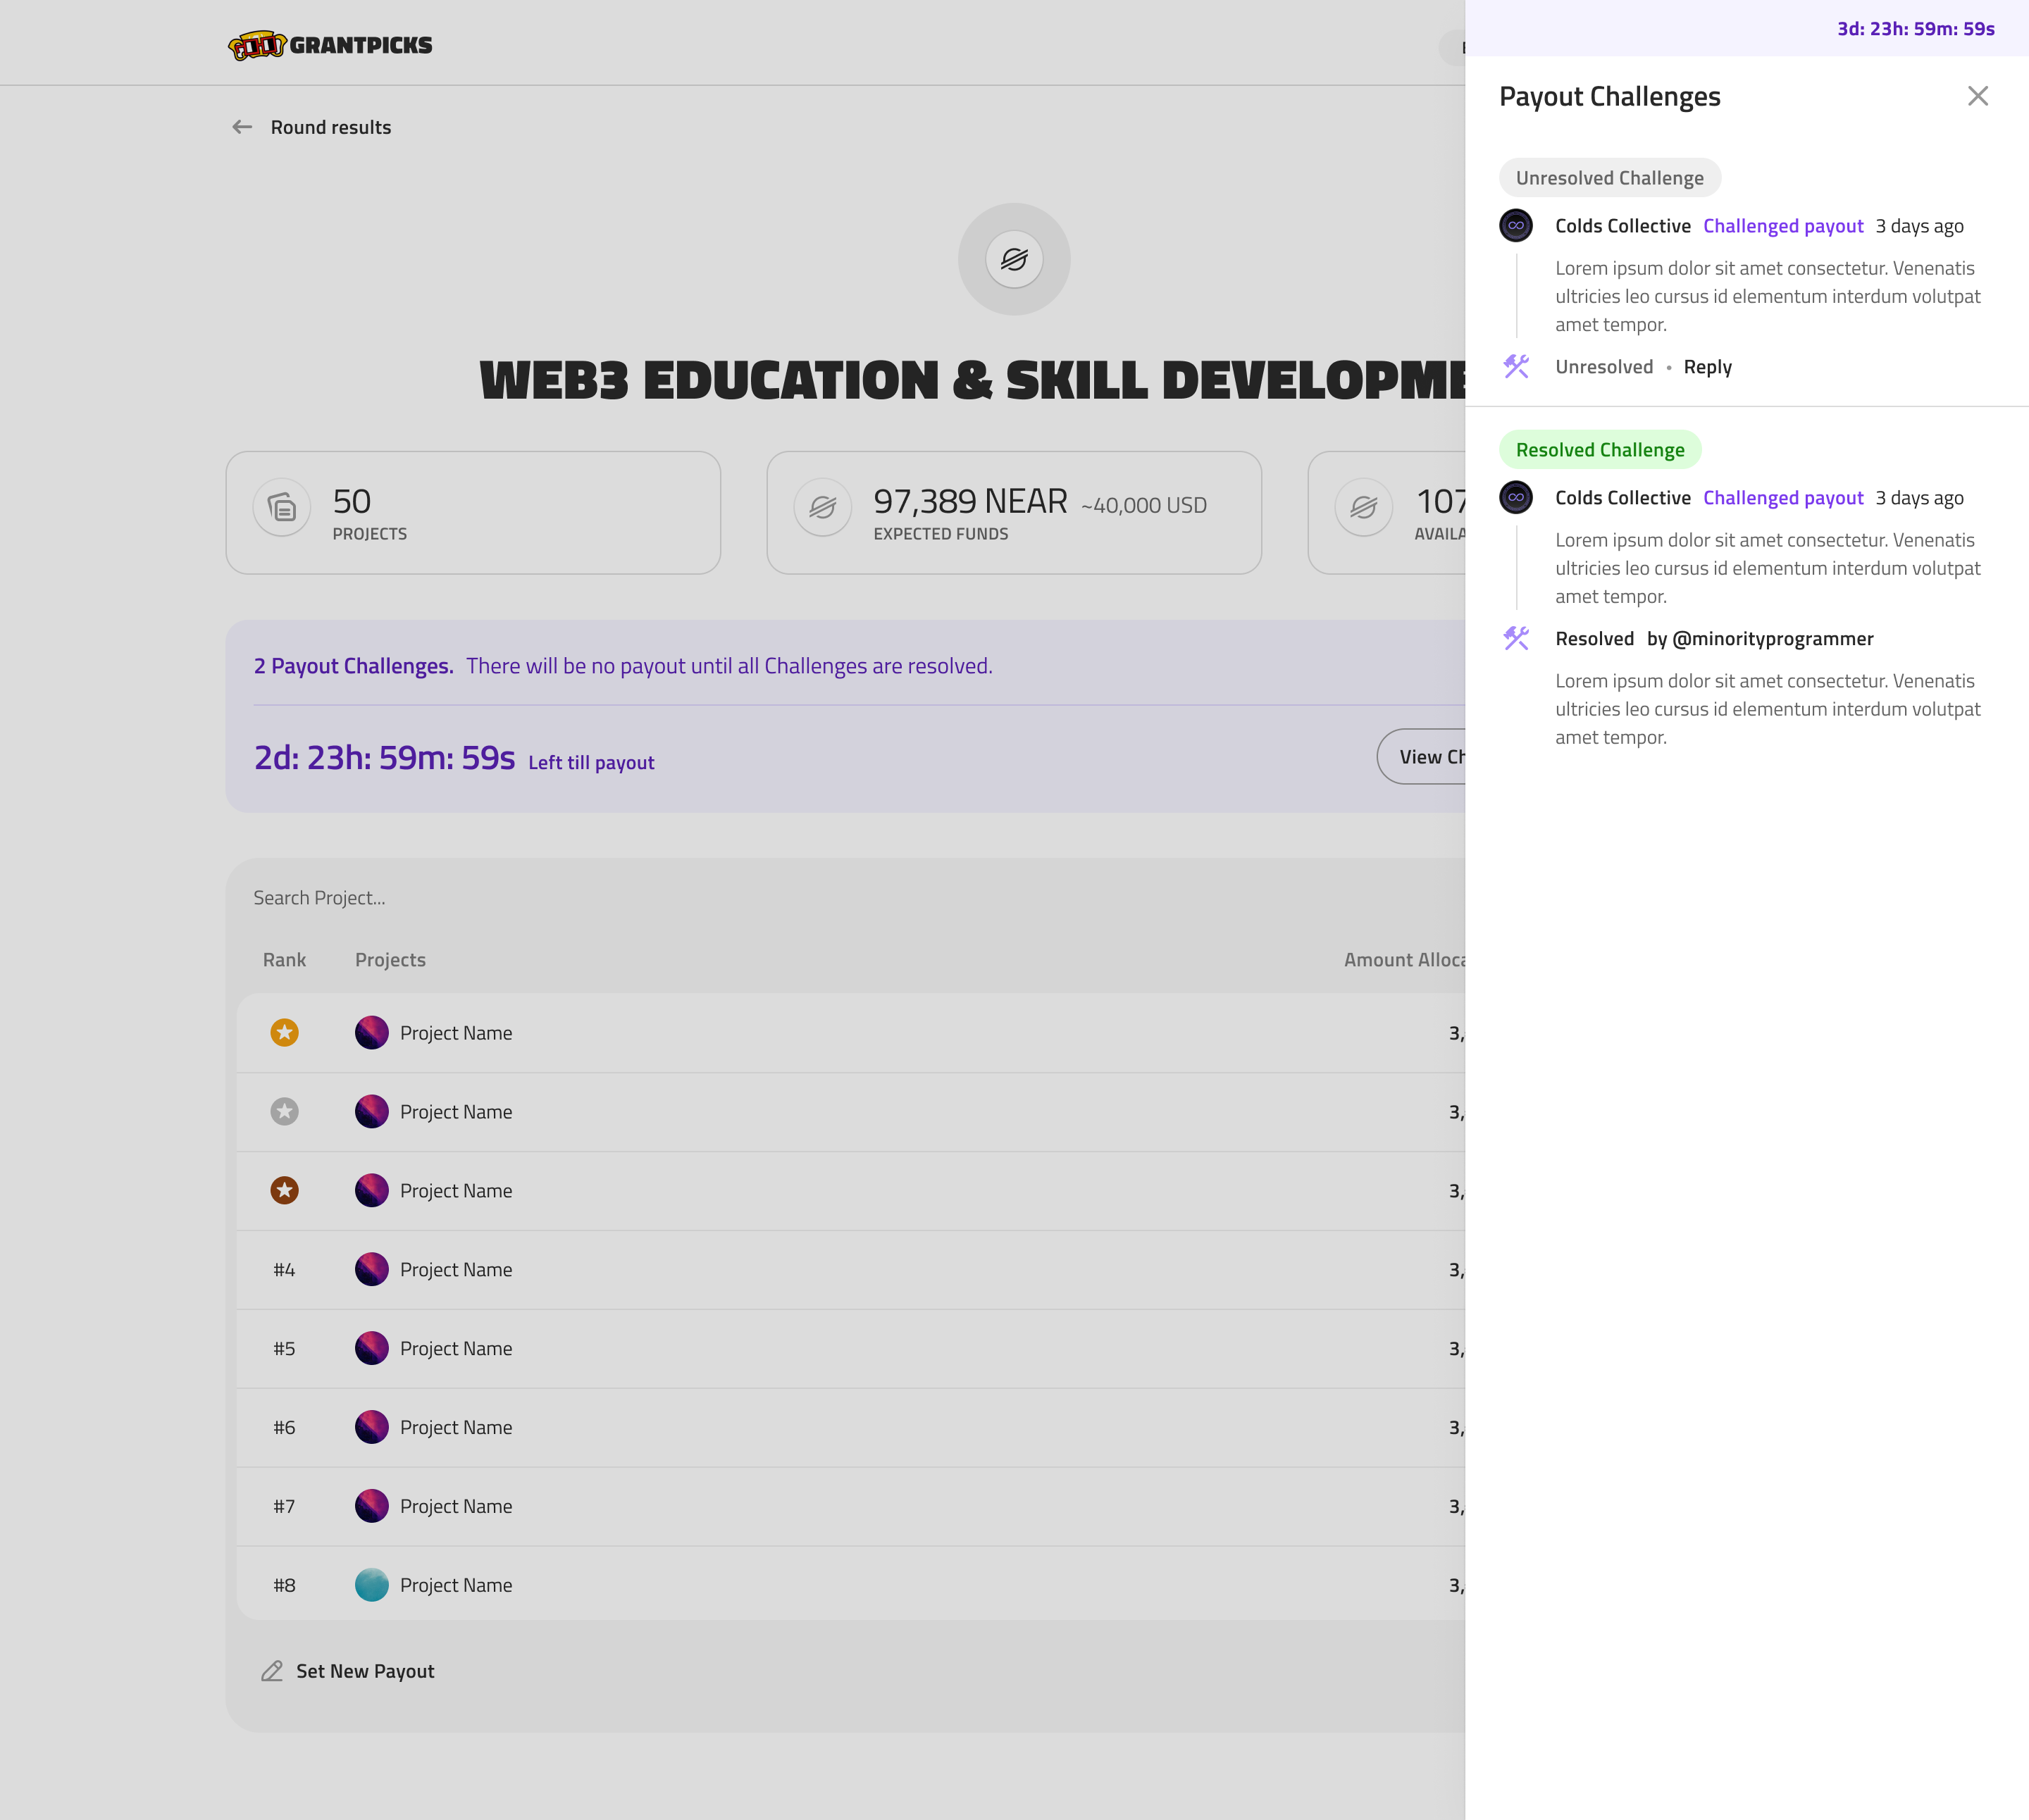Click the Search Project input field
The image size is (2029, 1820).
tap(700, 898)
